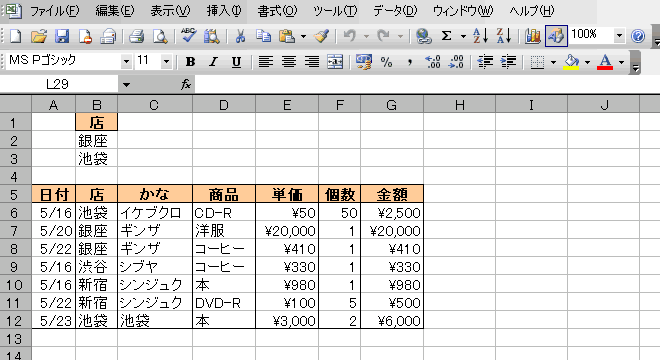660x360 pixels.
Task: Select column header G
Action: (392, 105)
